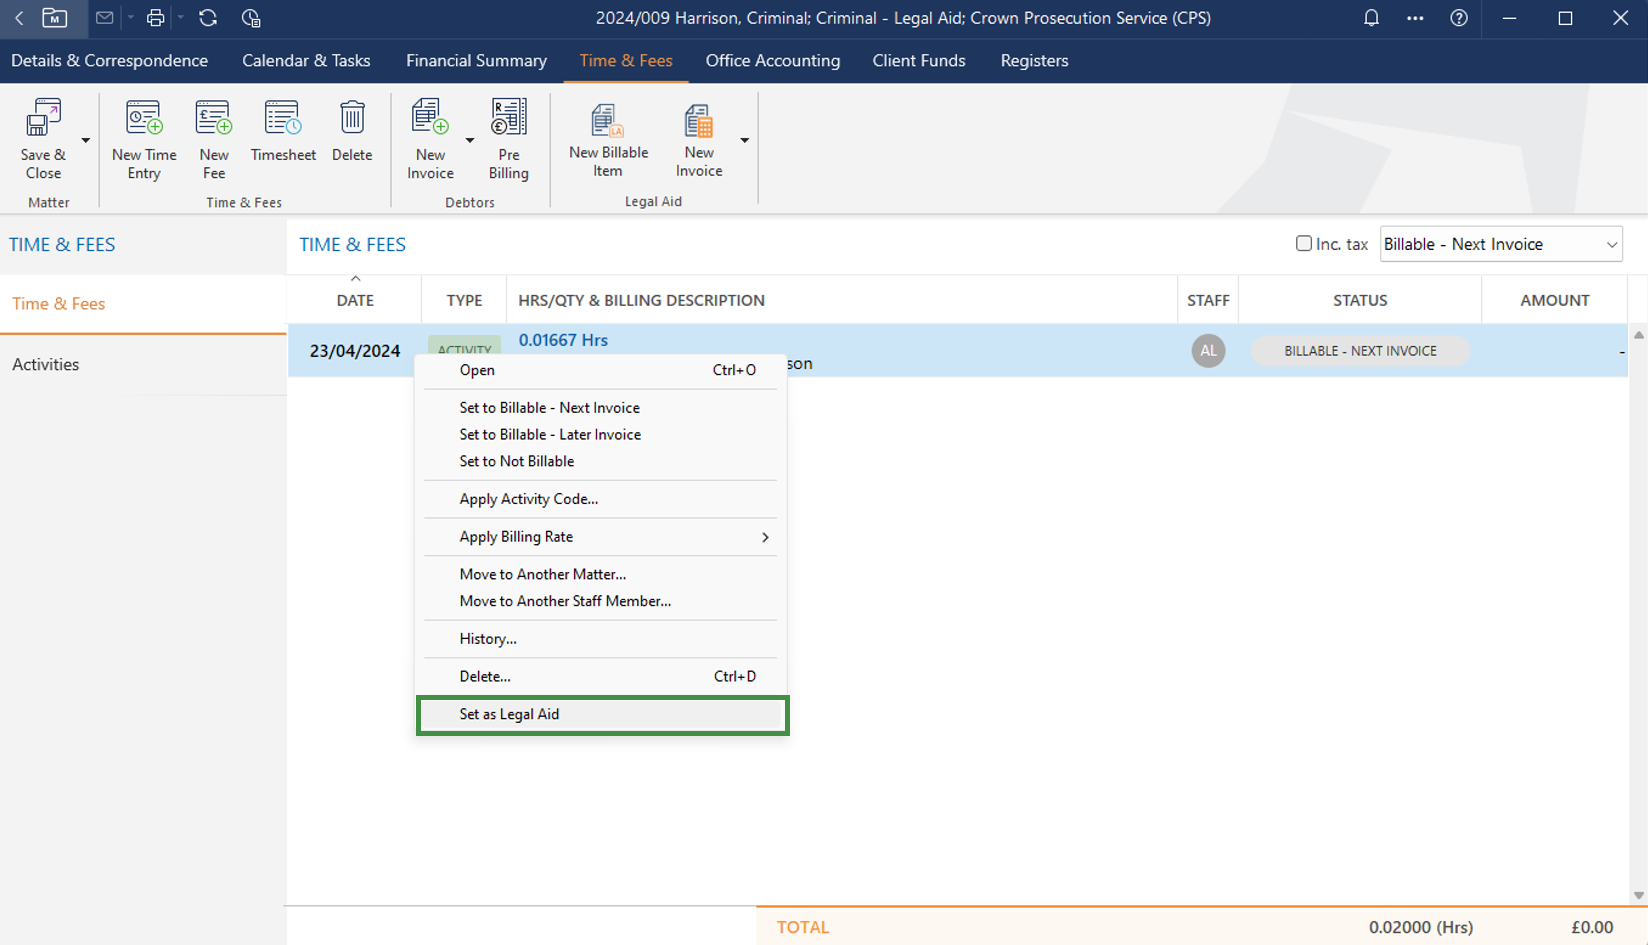This screenshot has height=945, width=1648.
Task: Click the Date column header to sort
Action: (355, 300)
